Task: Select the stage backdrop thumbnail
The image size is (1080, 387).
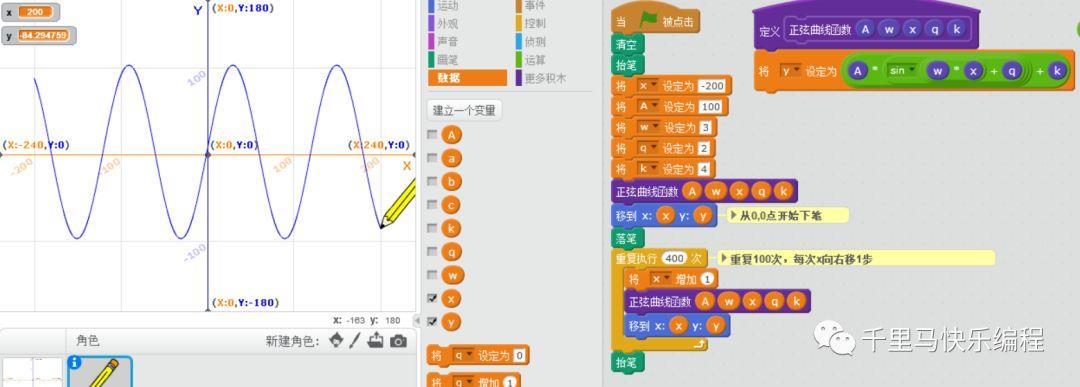Action: click(x=32, y=372)
